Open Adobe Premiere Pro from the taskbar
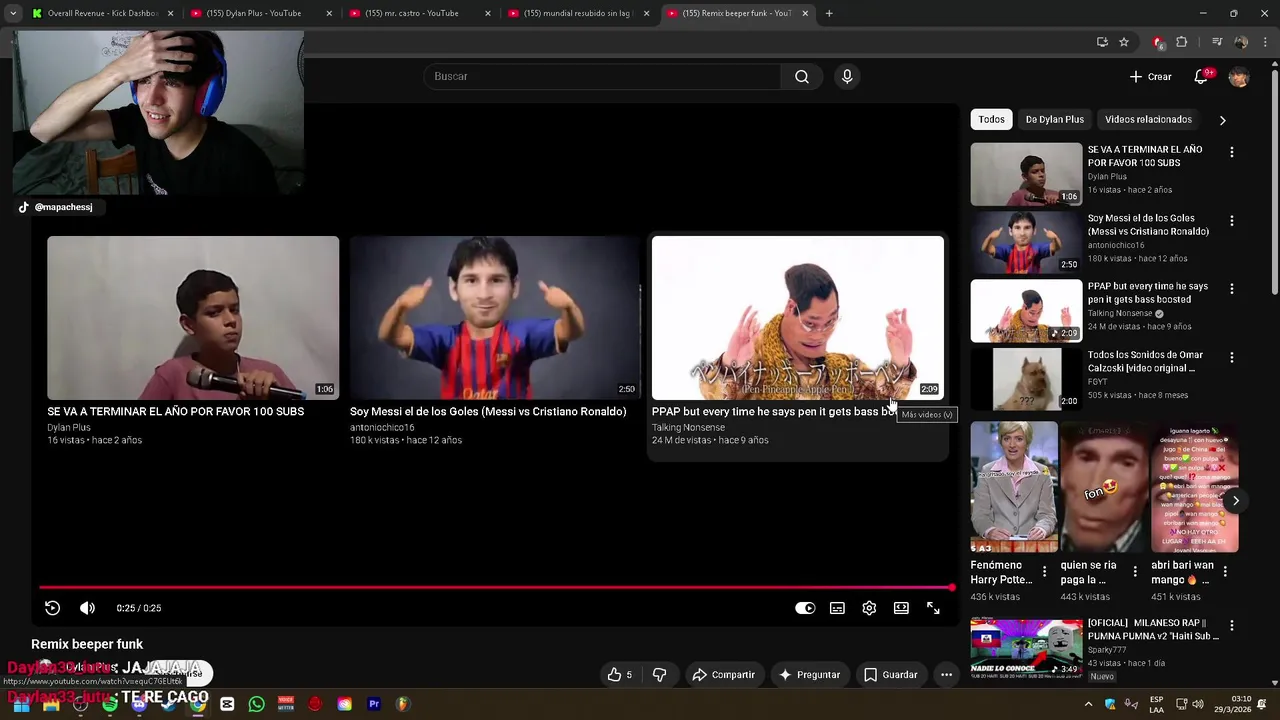 pyautogui.click(x=374, y=704)
